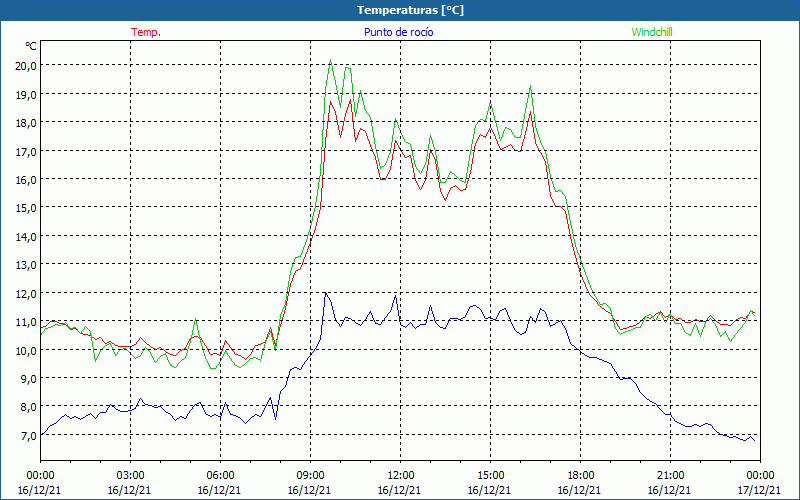Click the '06:00' time axis label
Viewport: 800px width, 500px height.
[220, 476]
